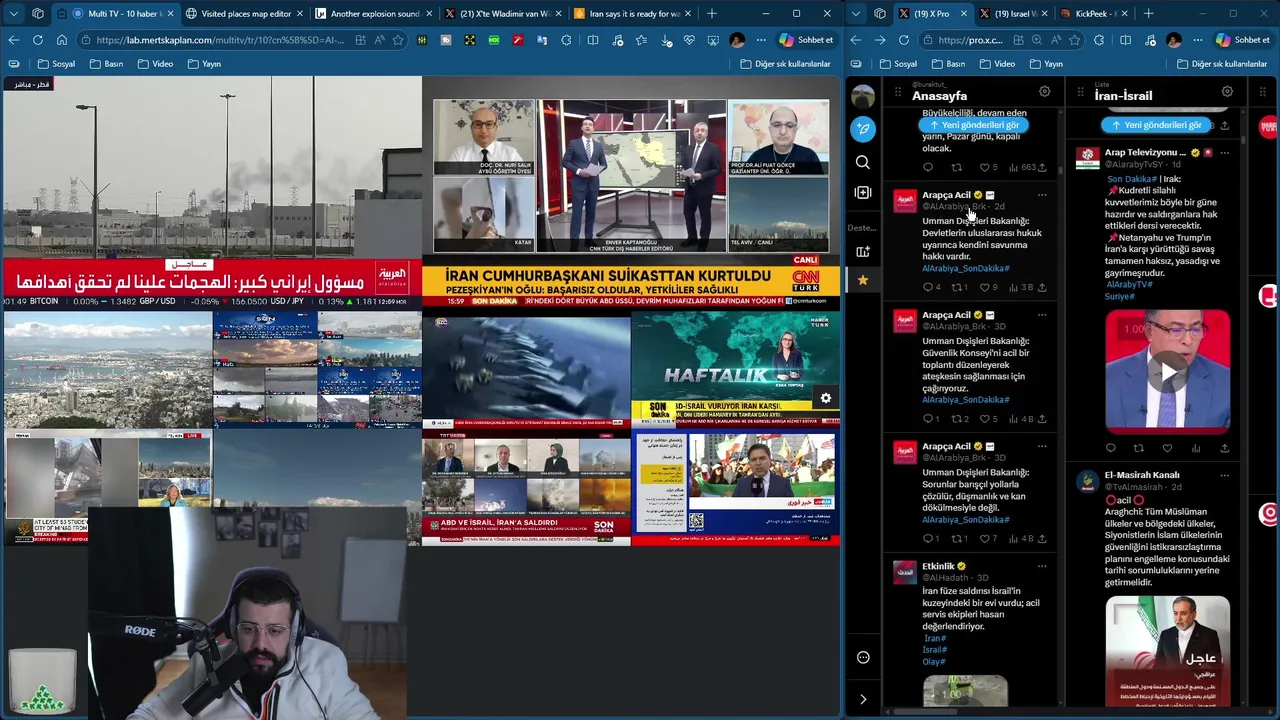Open Yayın bookmarks folder in right window
The image size is (1280, 720).
(x=1046, y=64)
